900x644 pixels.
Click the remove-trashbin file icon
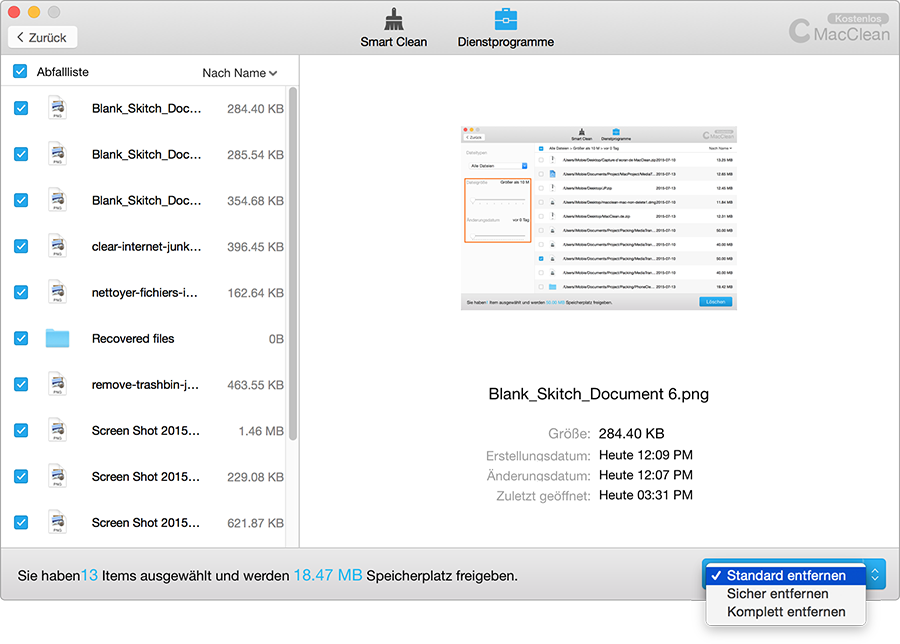pos(57,385)
